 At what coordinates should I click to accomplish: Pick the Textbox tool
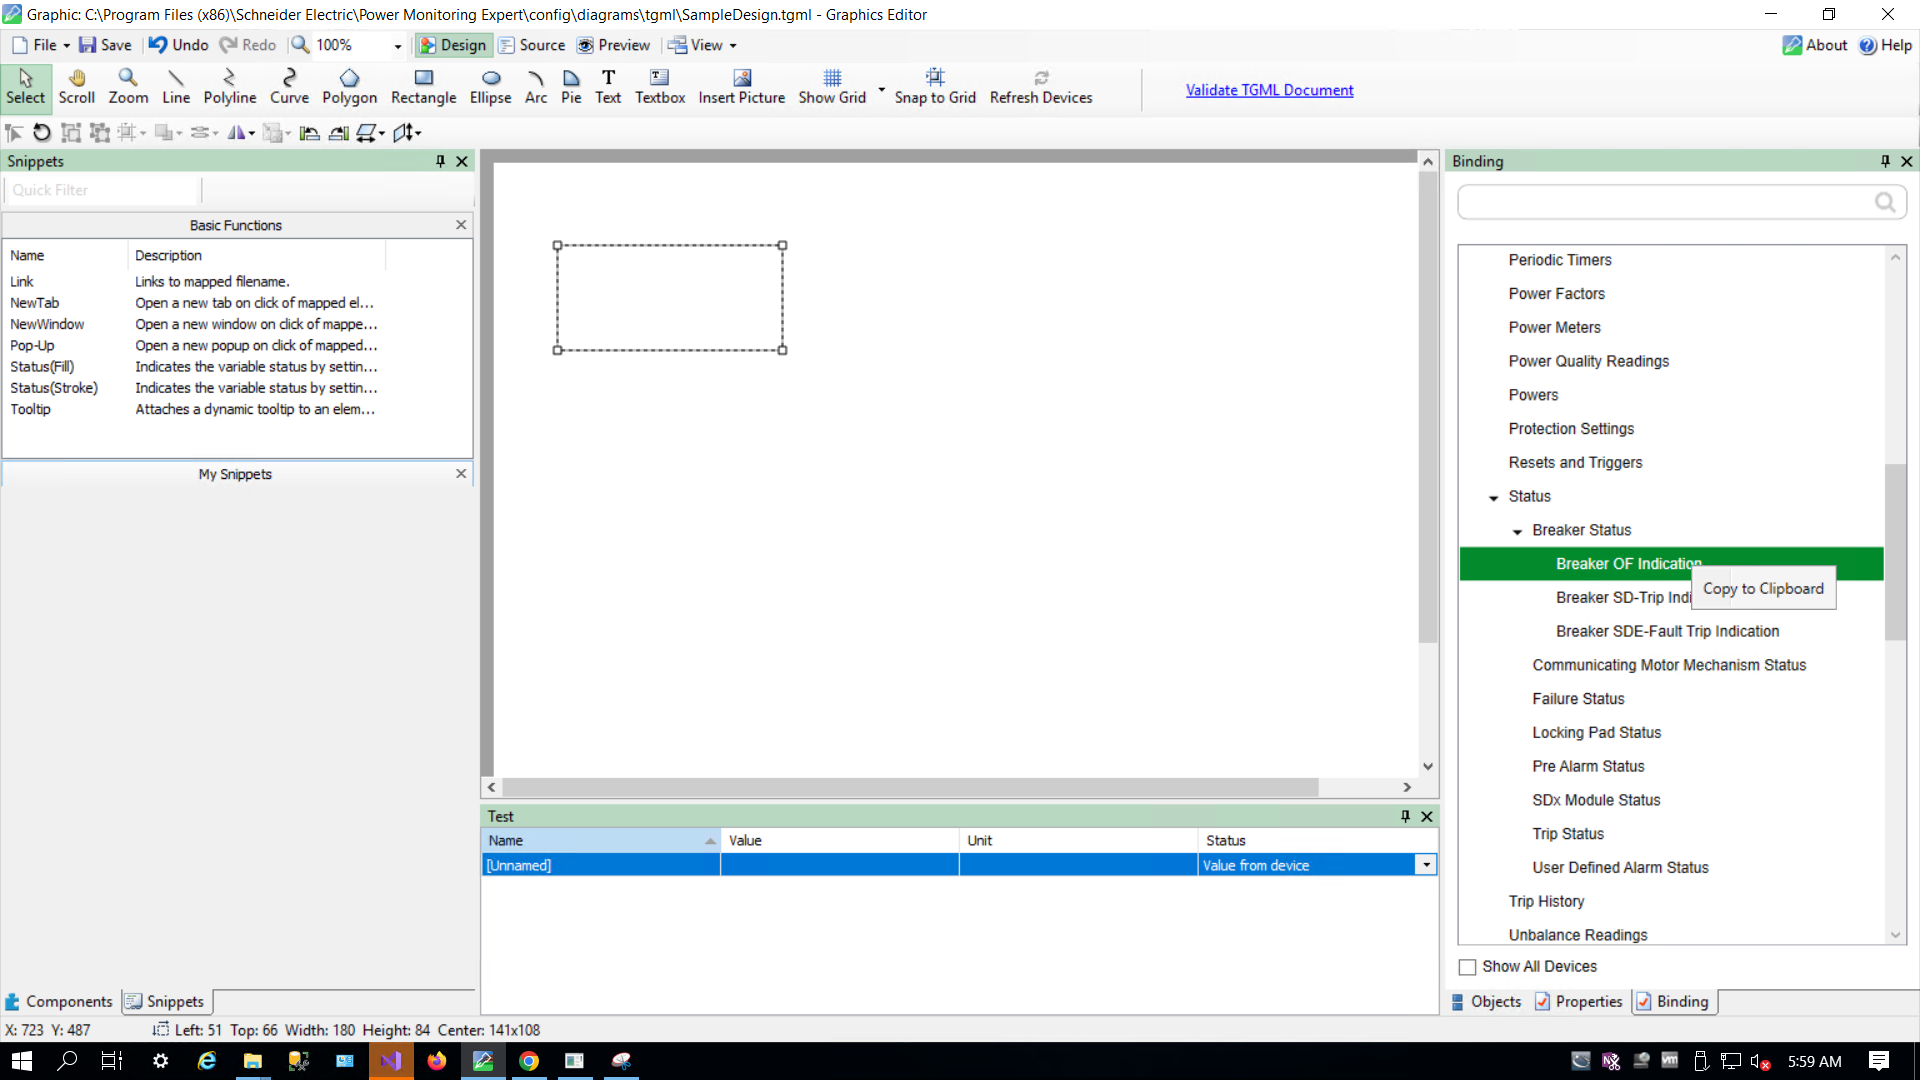coord(660,87)
